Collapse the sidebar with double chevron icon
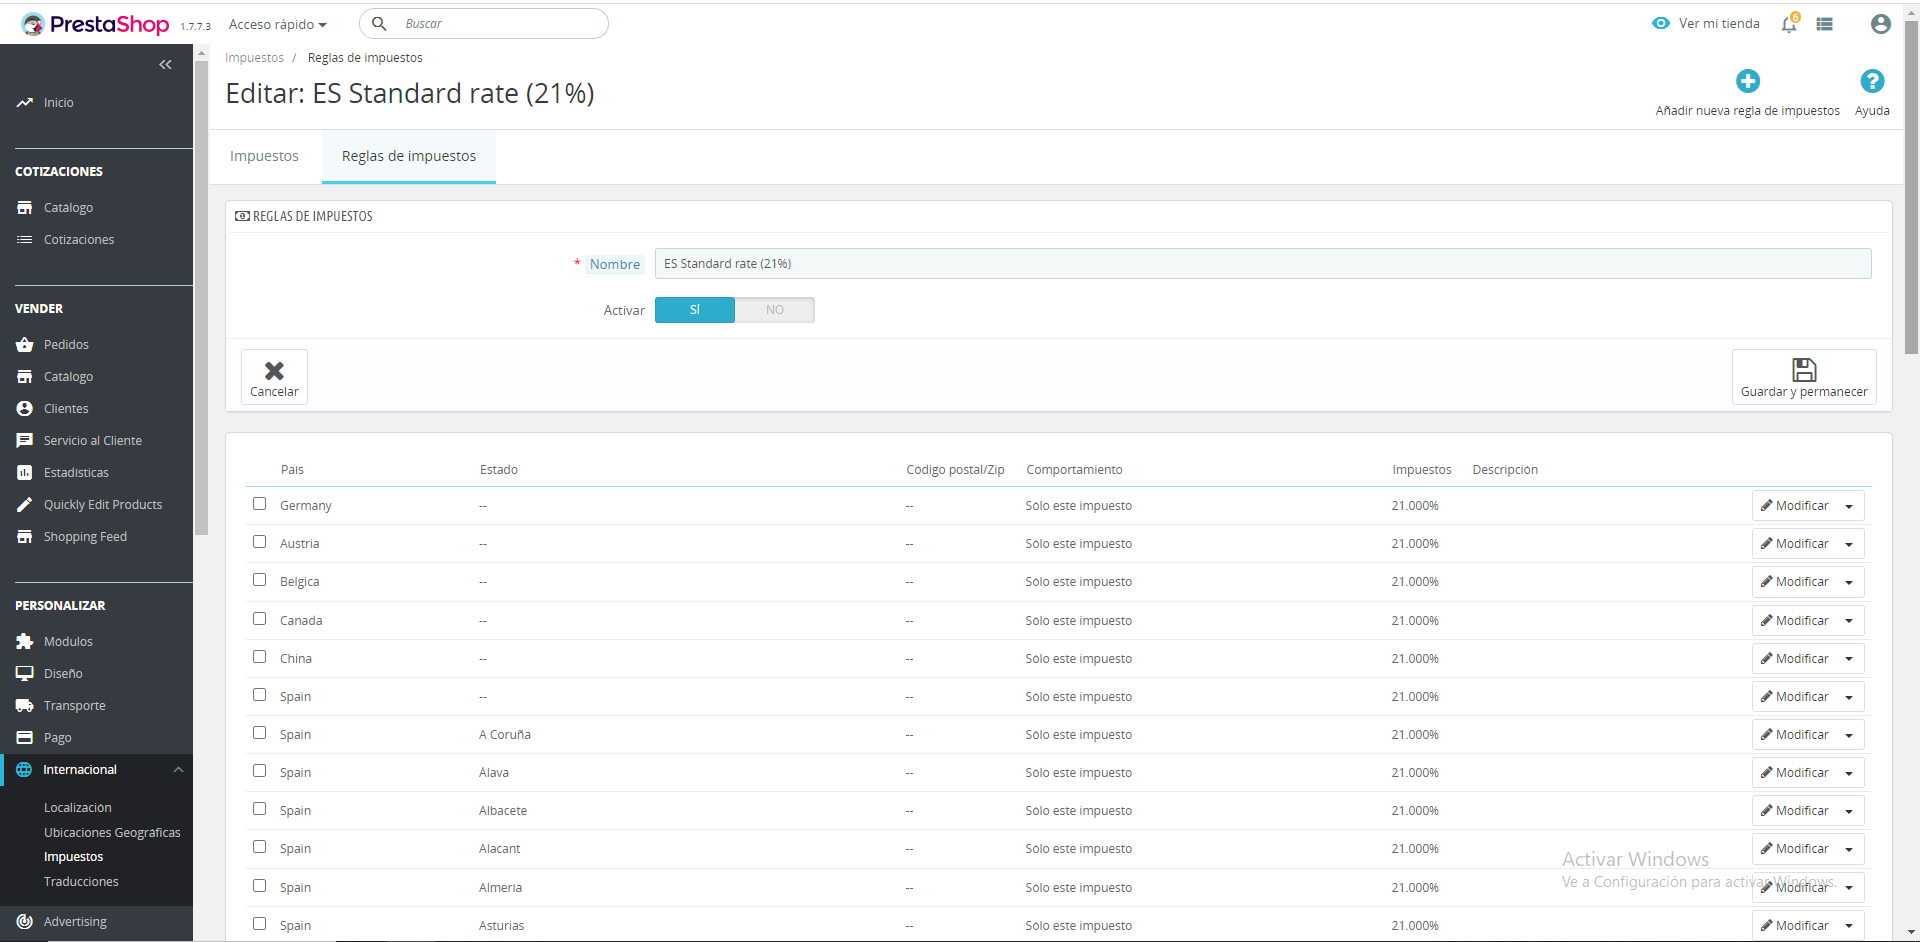Viewport: 1920px width, 942px height. coord(165,65)
